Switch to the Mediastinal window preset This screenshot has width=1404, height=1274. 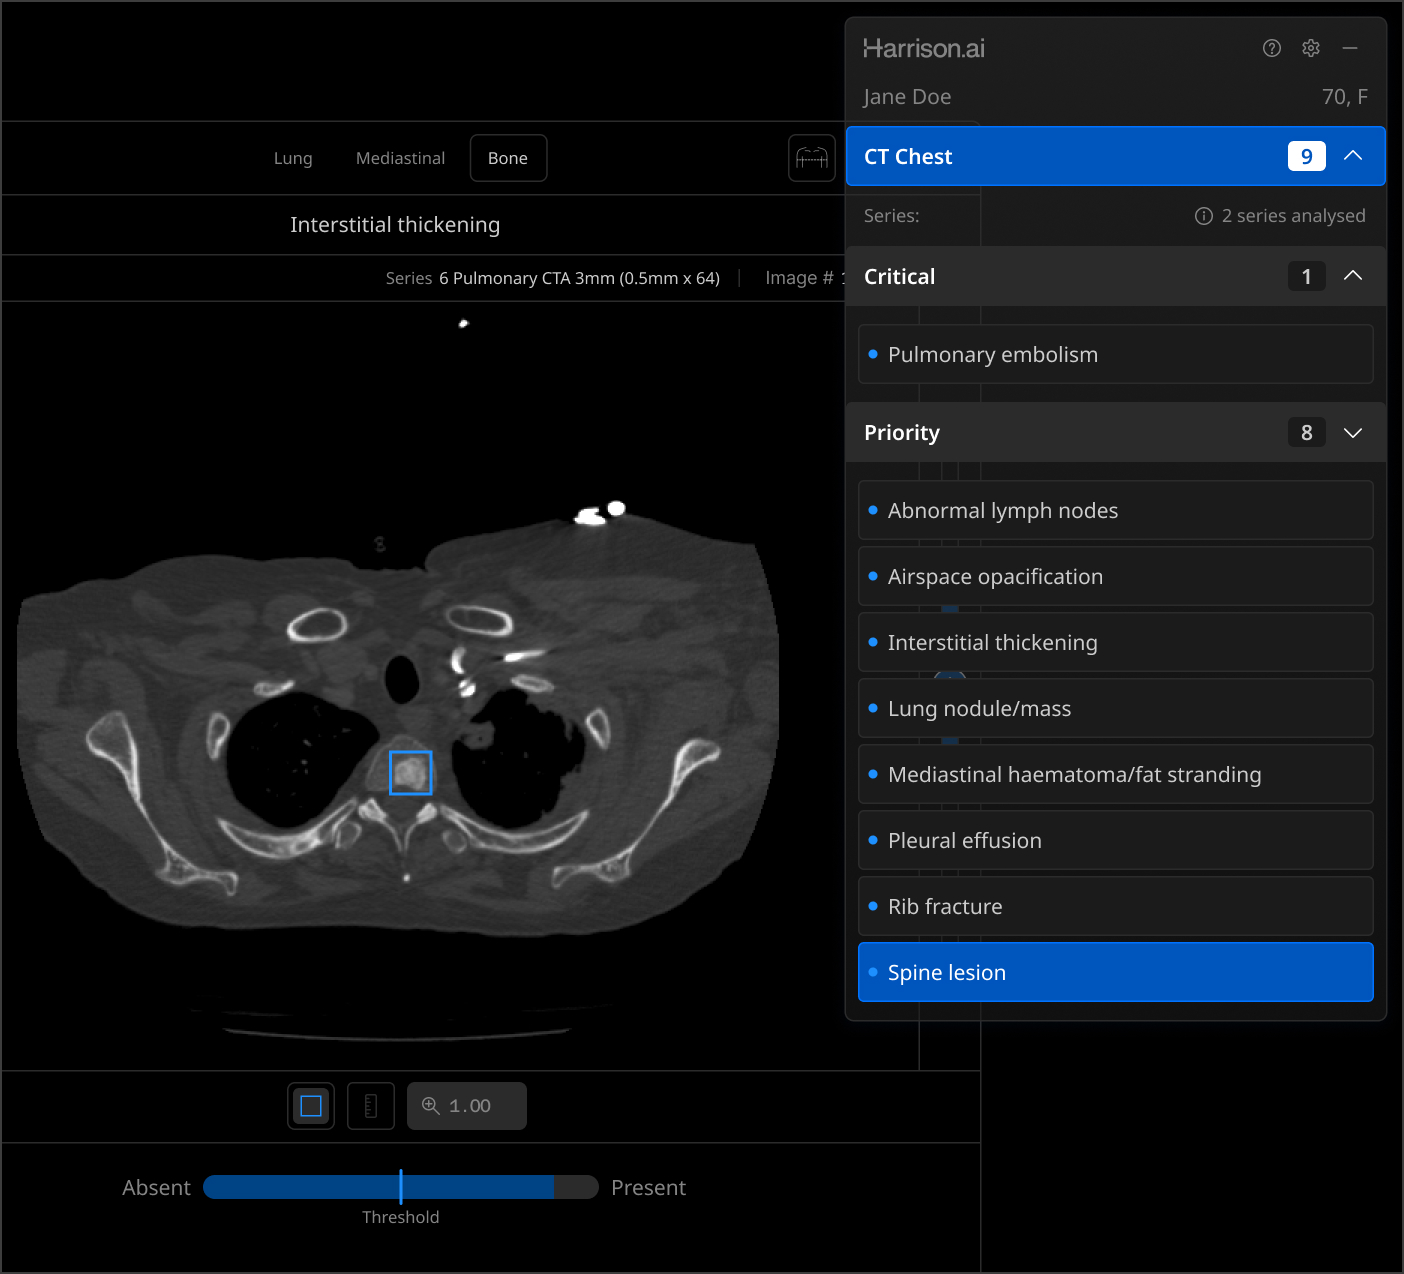point(400,158)
